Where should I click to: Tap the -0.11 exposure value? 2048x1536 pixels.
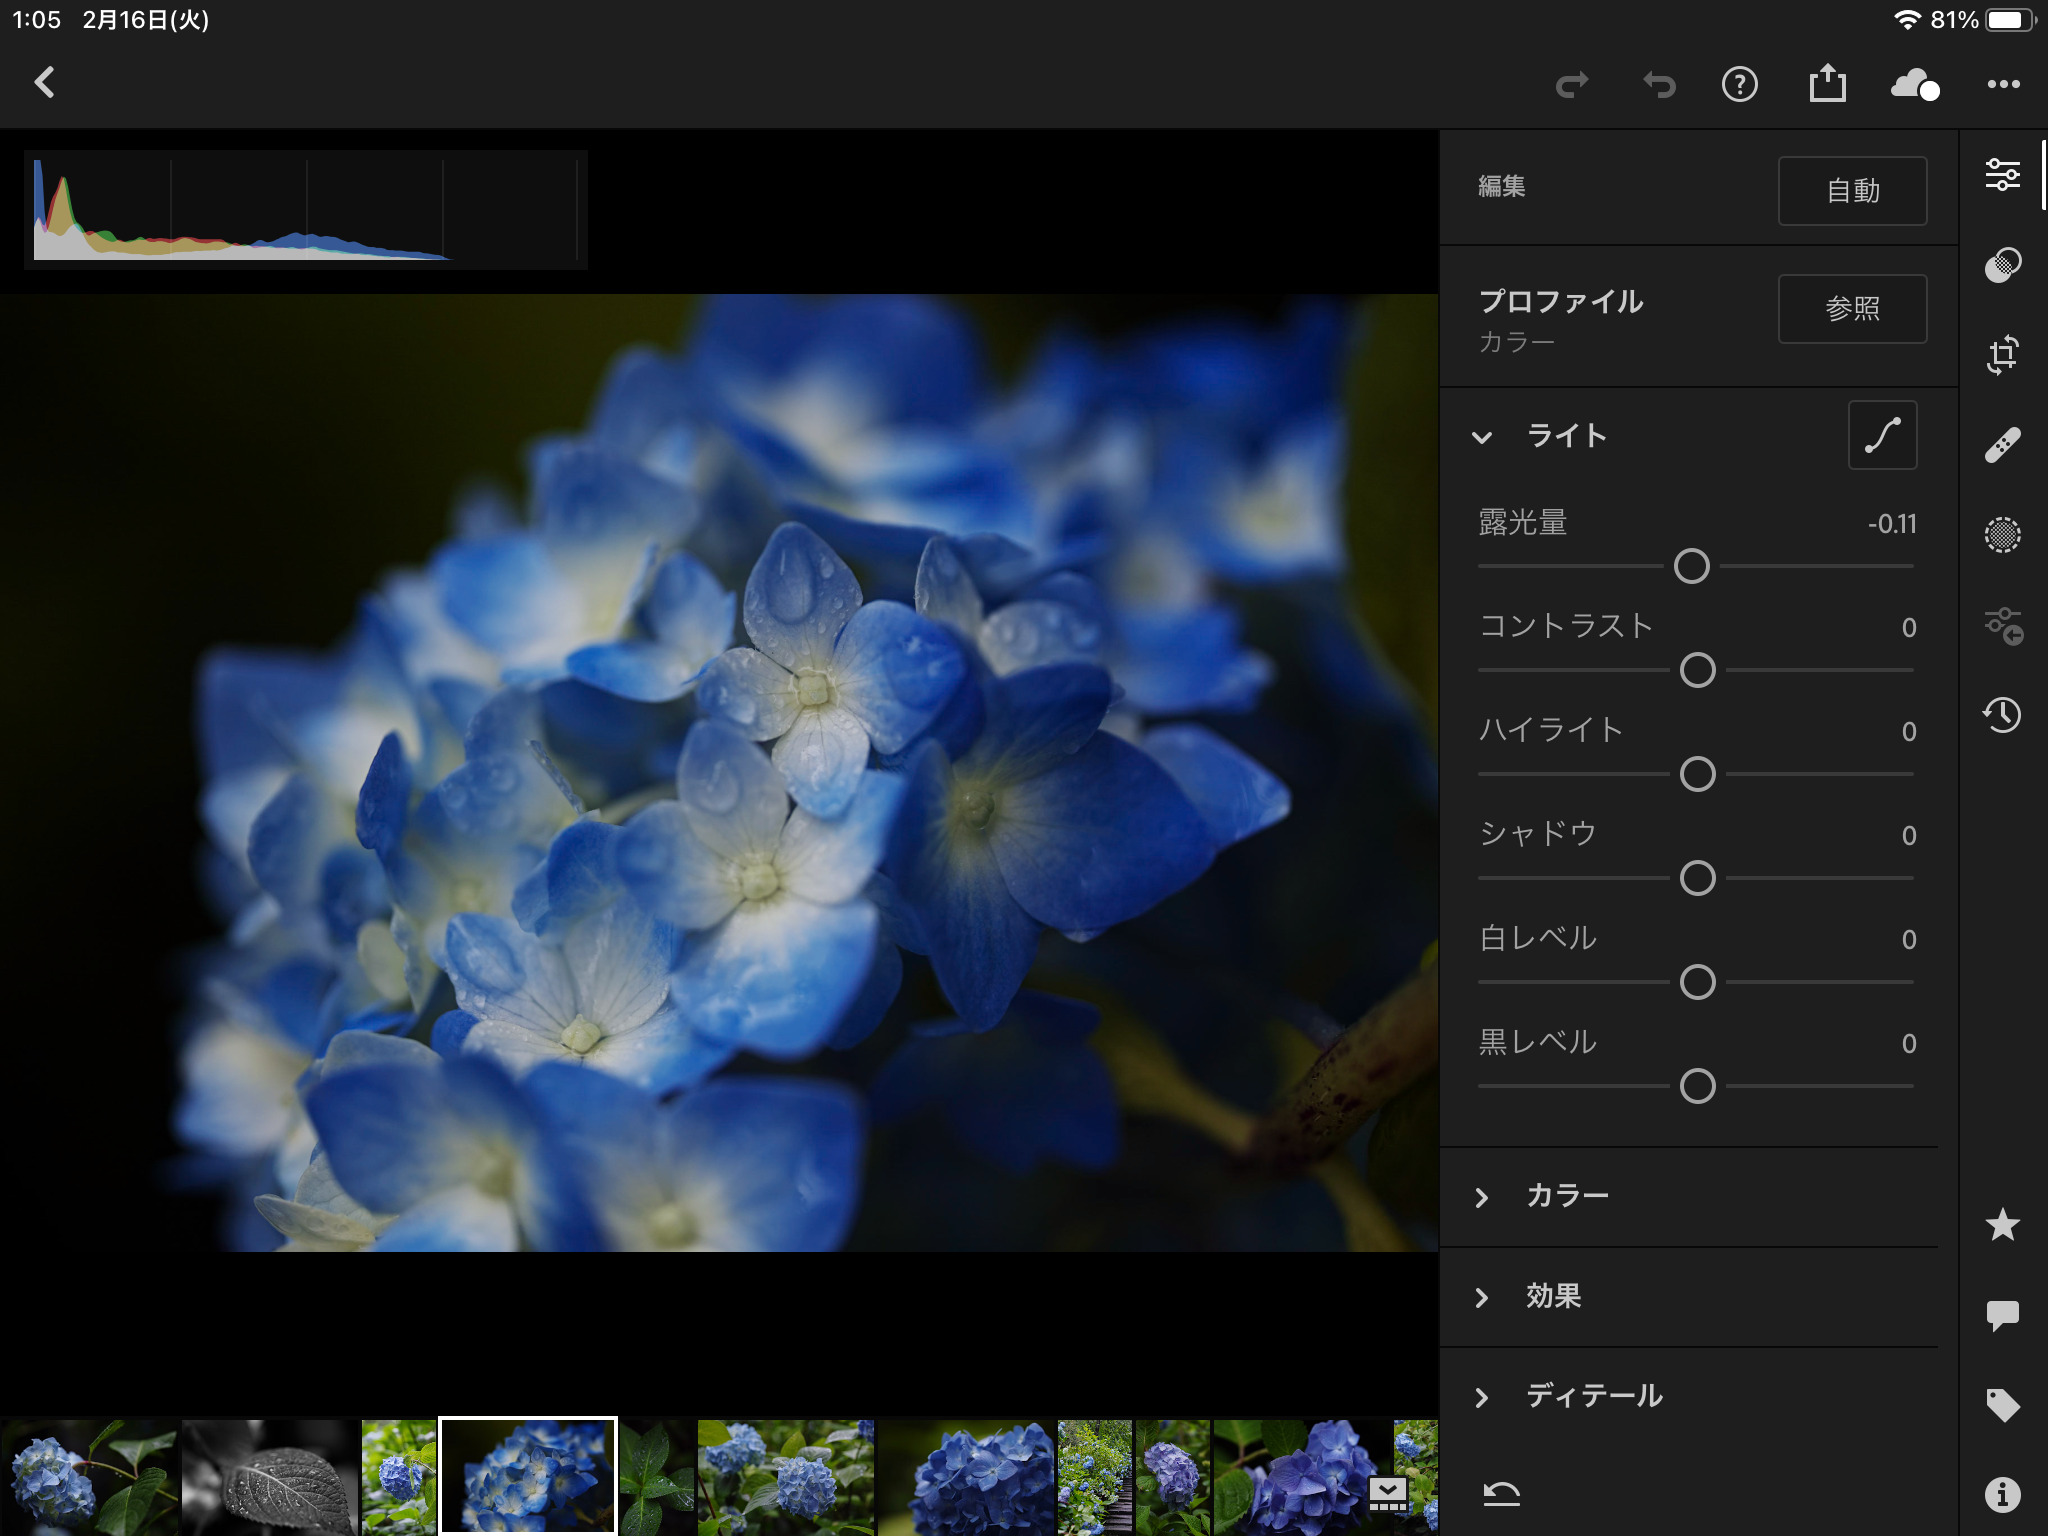1892,524
